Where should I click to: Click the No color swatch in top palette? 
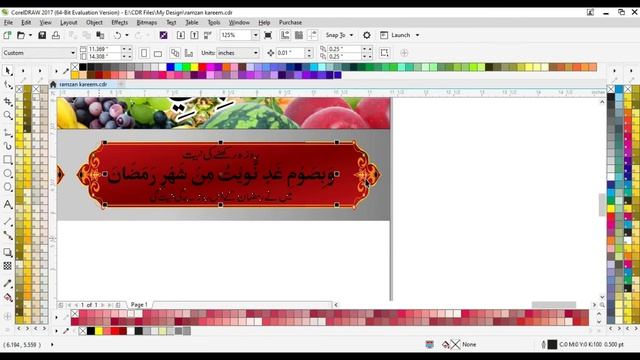pyautogui.click(x=75, y=67)
